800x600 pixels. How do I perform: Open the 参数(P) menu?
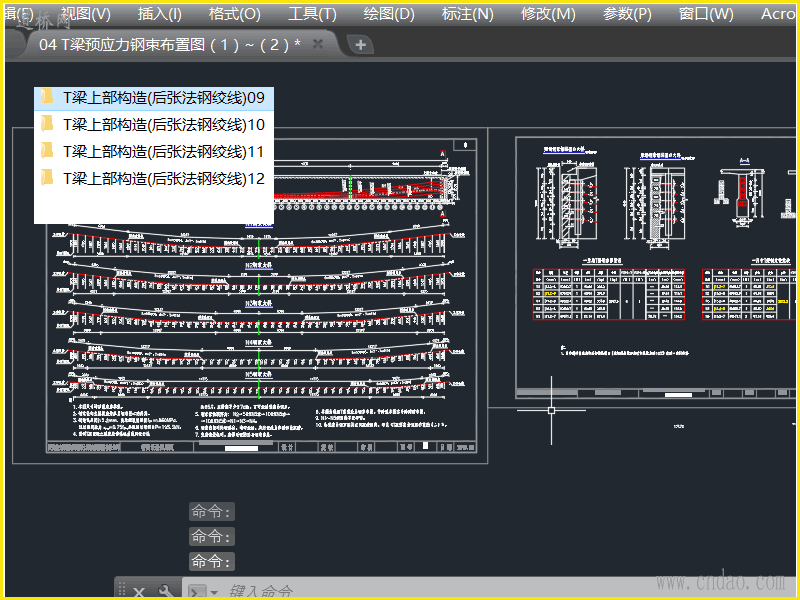pyautogui.click(x=627, y=14)
